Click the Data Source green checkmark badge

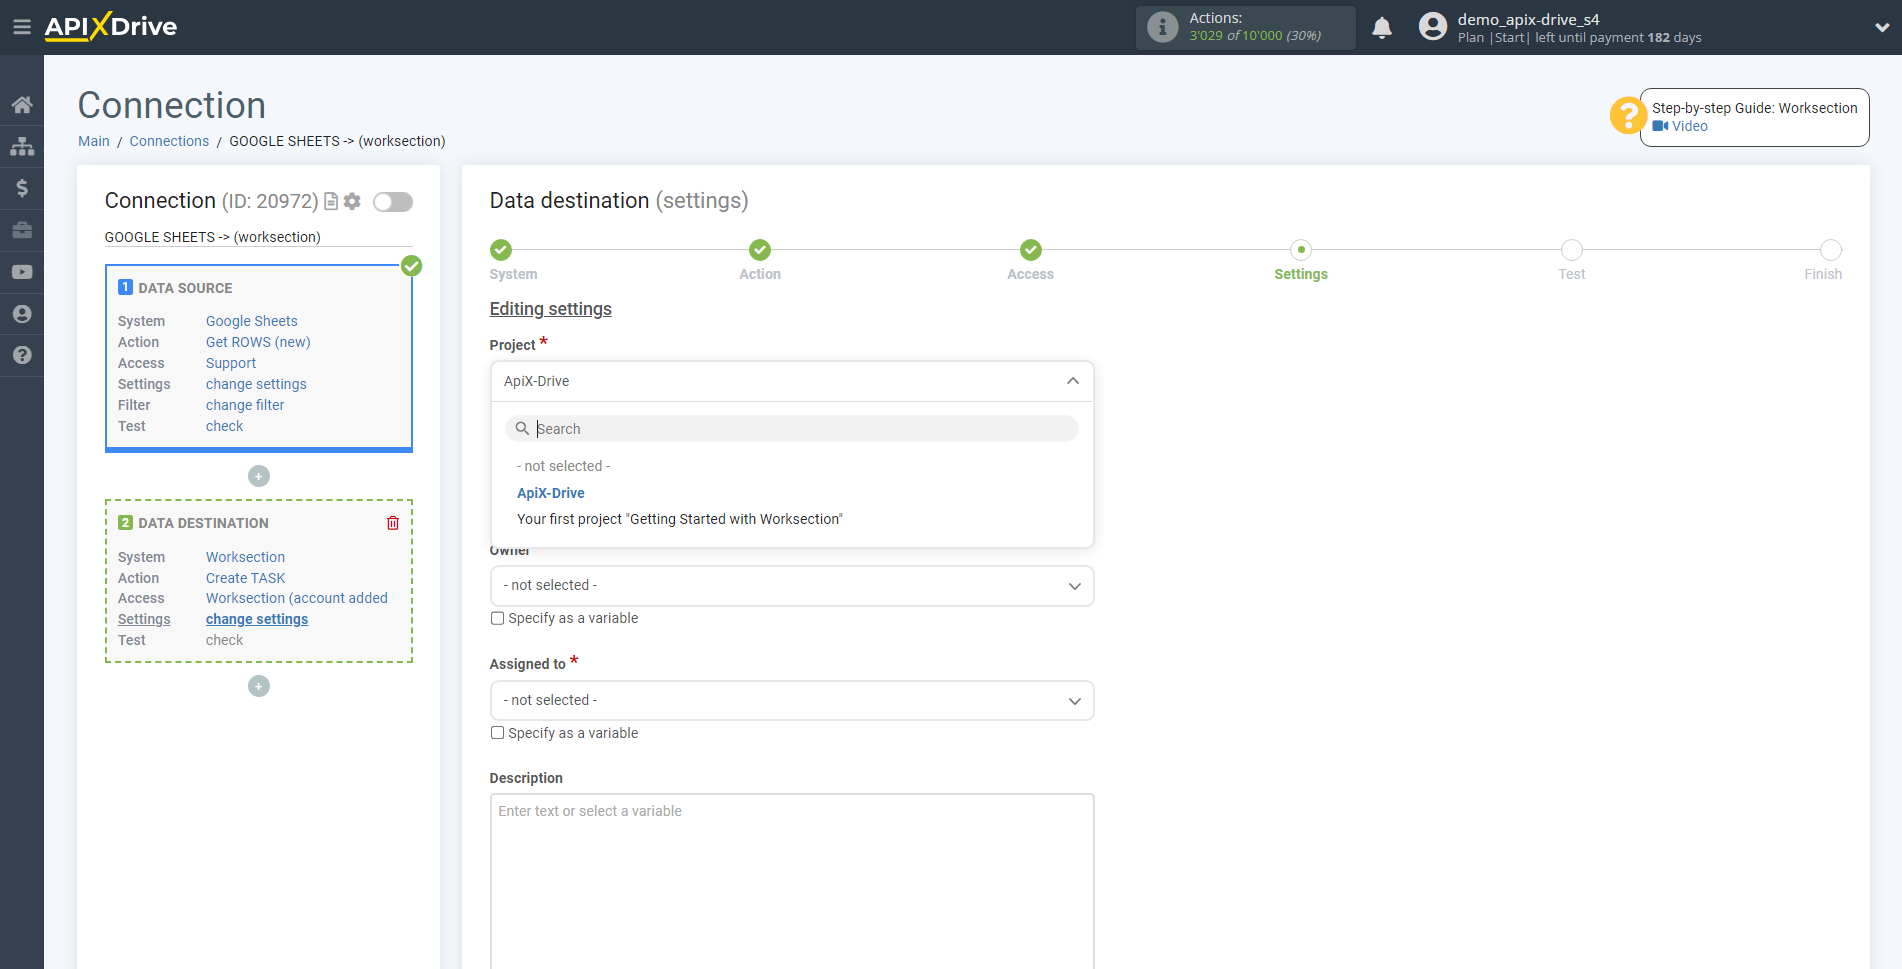(x=411, y=266)
